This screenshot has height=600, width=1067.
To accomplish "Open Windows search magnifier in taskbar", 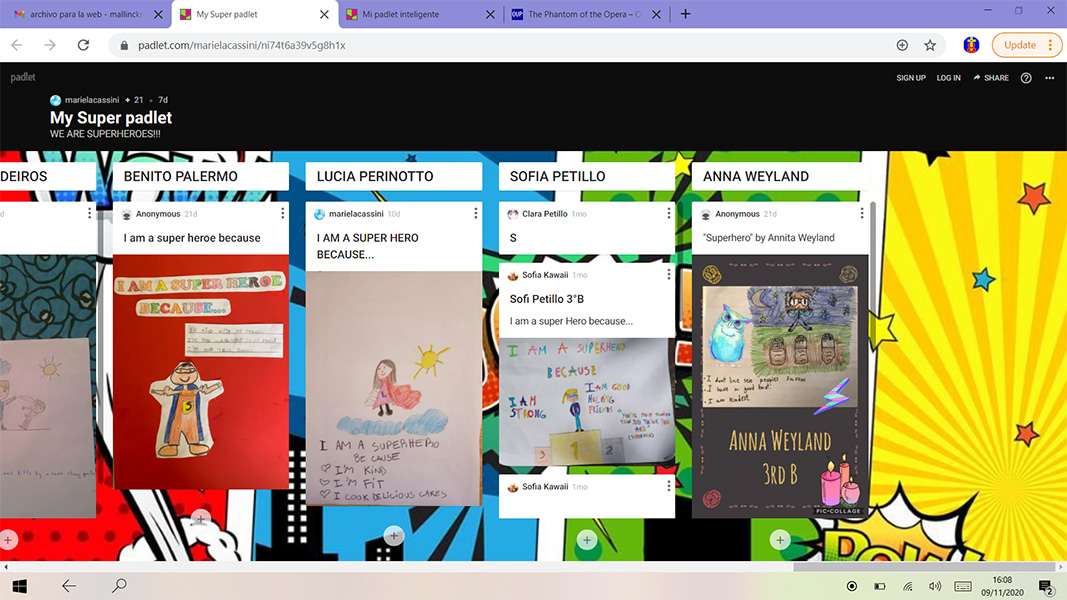I will [x=119, y=586].
